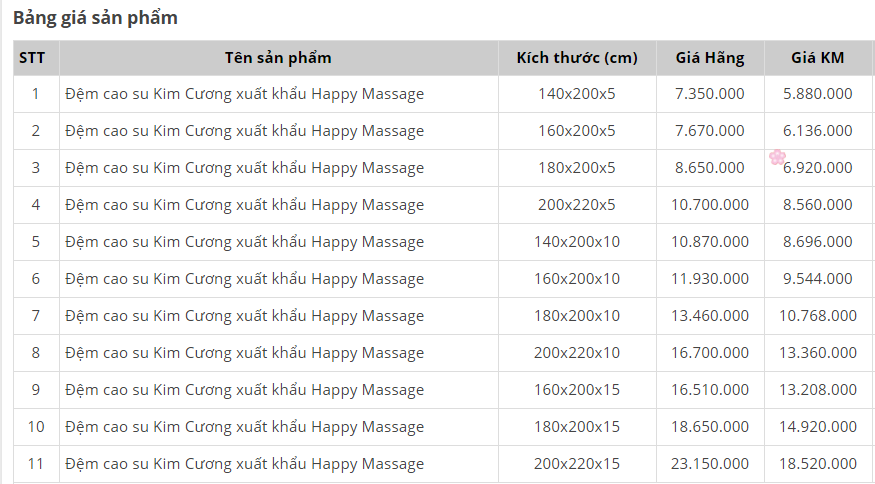The image size is (875, 484).
Task: Click the promo price 5.880.000
Action: pos(817,94)
